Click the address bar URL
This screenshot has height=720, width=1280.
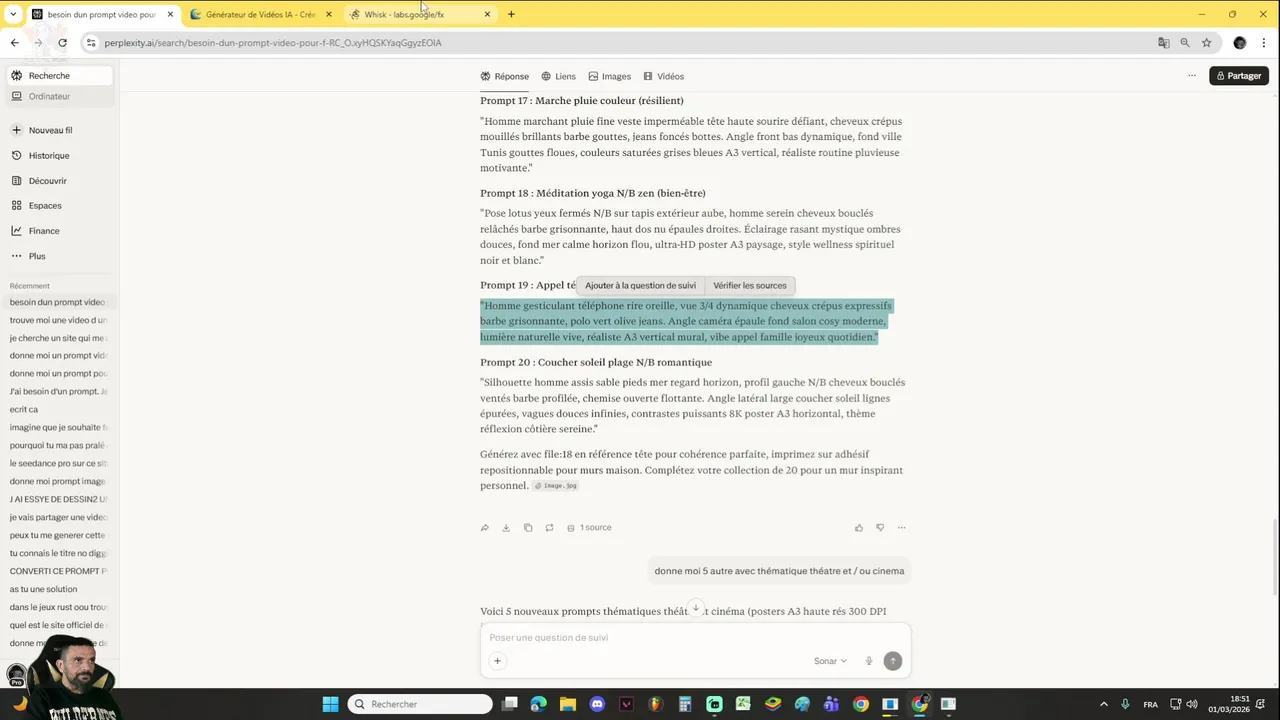pyautogui.click(x=273, y=43)
